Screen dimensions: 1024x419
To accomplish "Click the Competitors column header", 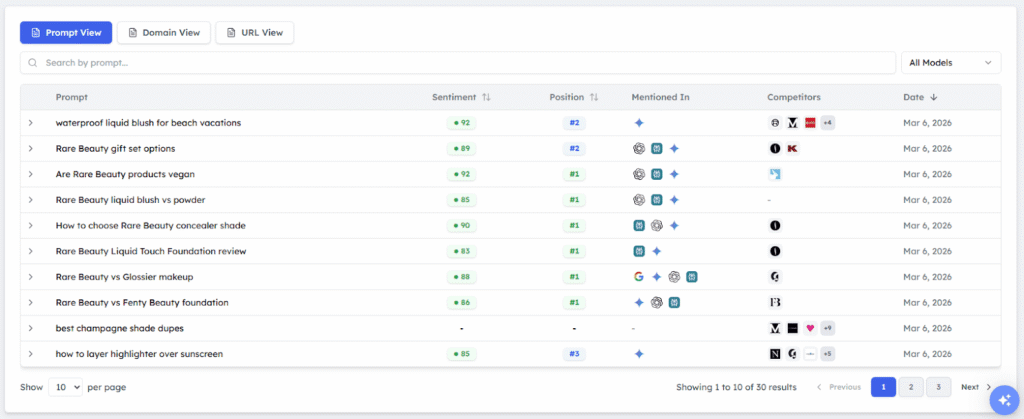I will [793, 97].
